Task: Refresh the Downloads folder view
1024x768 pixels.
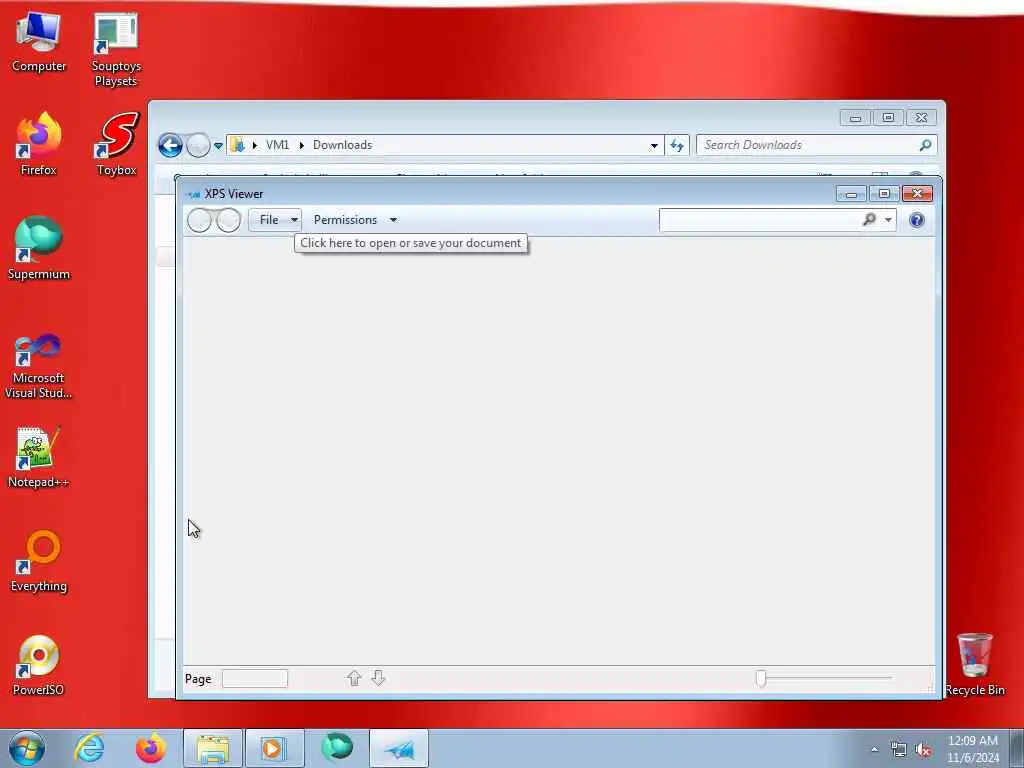Action: [x=677, y=146]
